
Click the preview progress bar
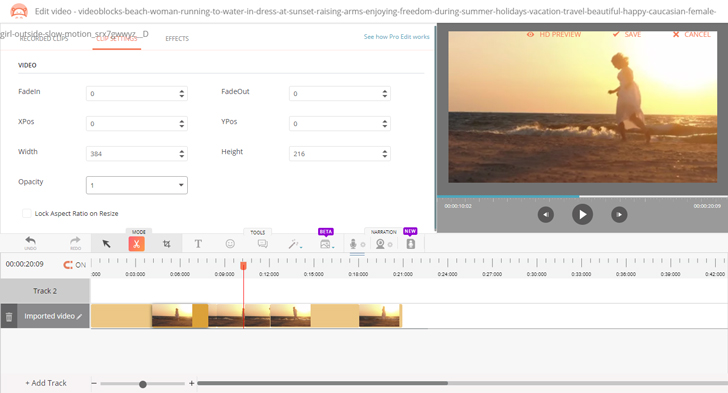pos(582,197)
